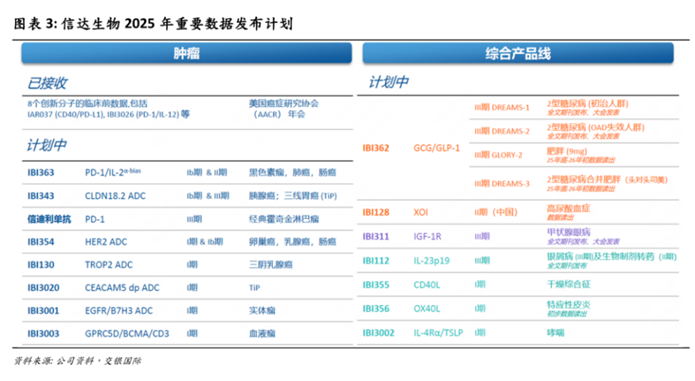Click the 肥胖 (9mg) indication text
This screenshot has height=381, width=695.
(567, 152)
